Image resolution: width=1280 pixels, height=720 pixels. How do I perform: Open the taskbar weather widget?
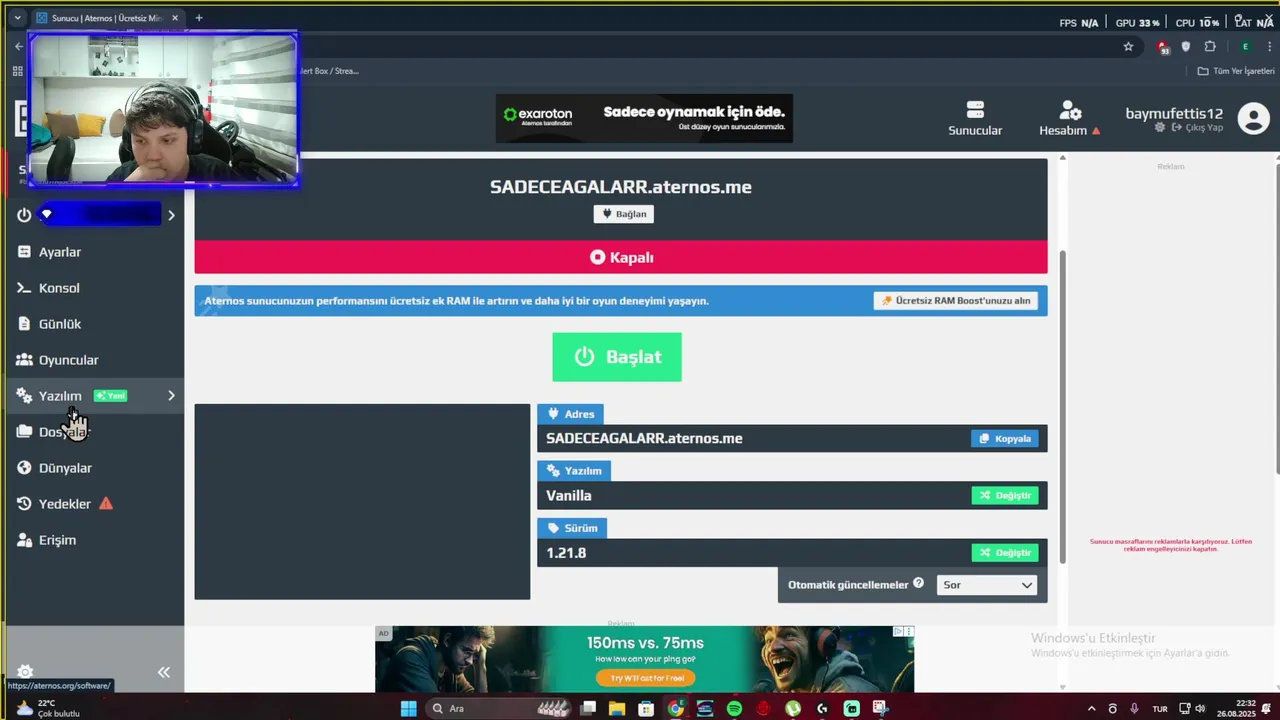[x=47, y=708]
